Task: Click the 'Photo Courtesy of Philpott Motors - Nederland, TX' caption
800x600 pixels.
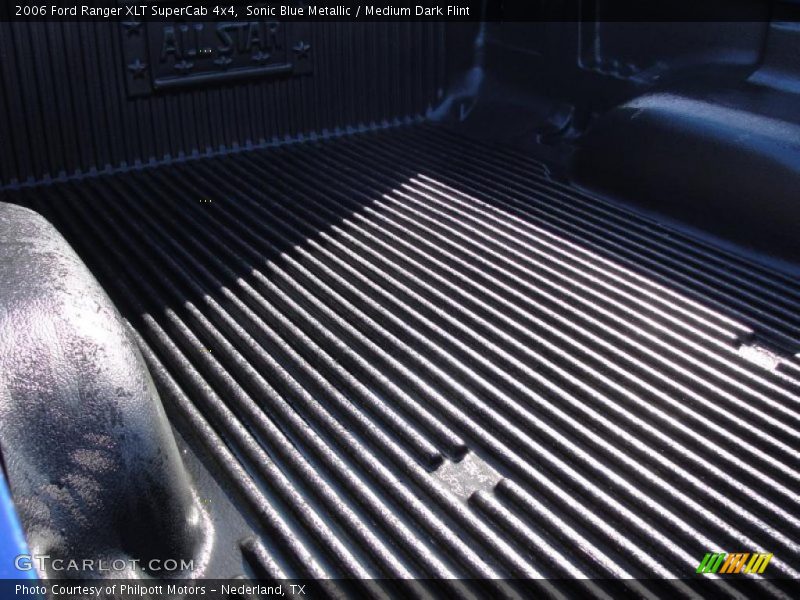Action: (160, 590)
